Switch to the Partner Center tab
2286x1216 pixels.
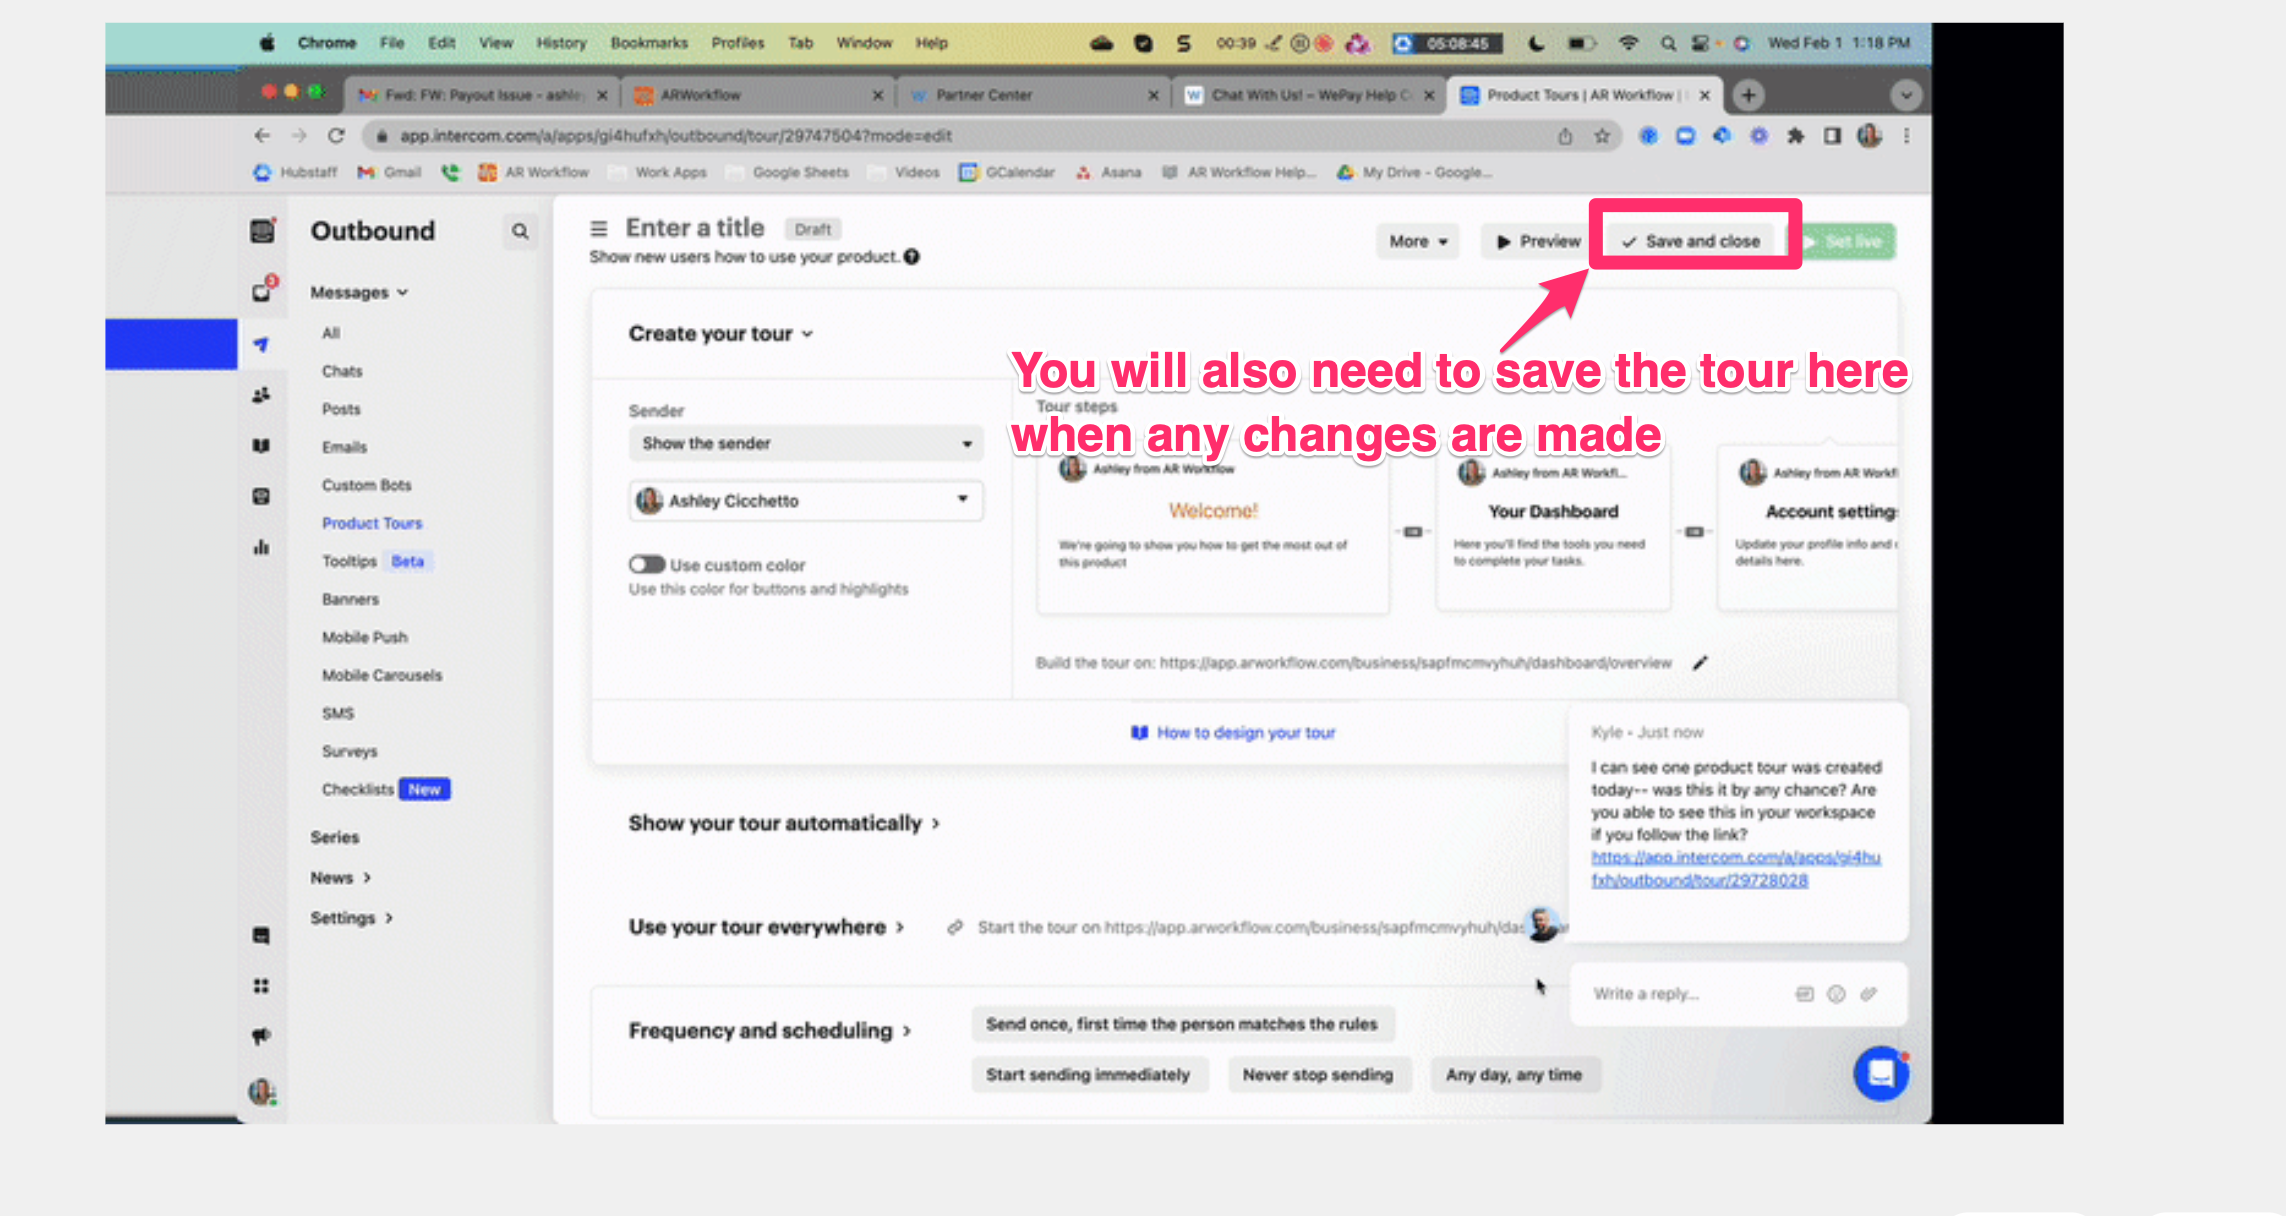tap(1032, 95)
